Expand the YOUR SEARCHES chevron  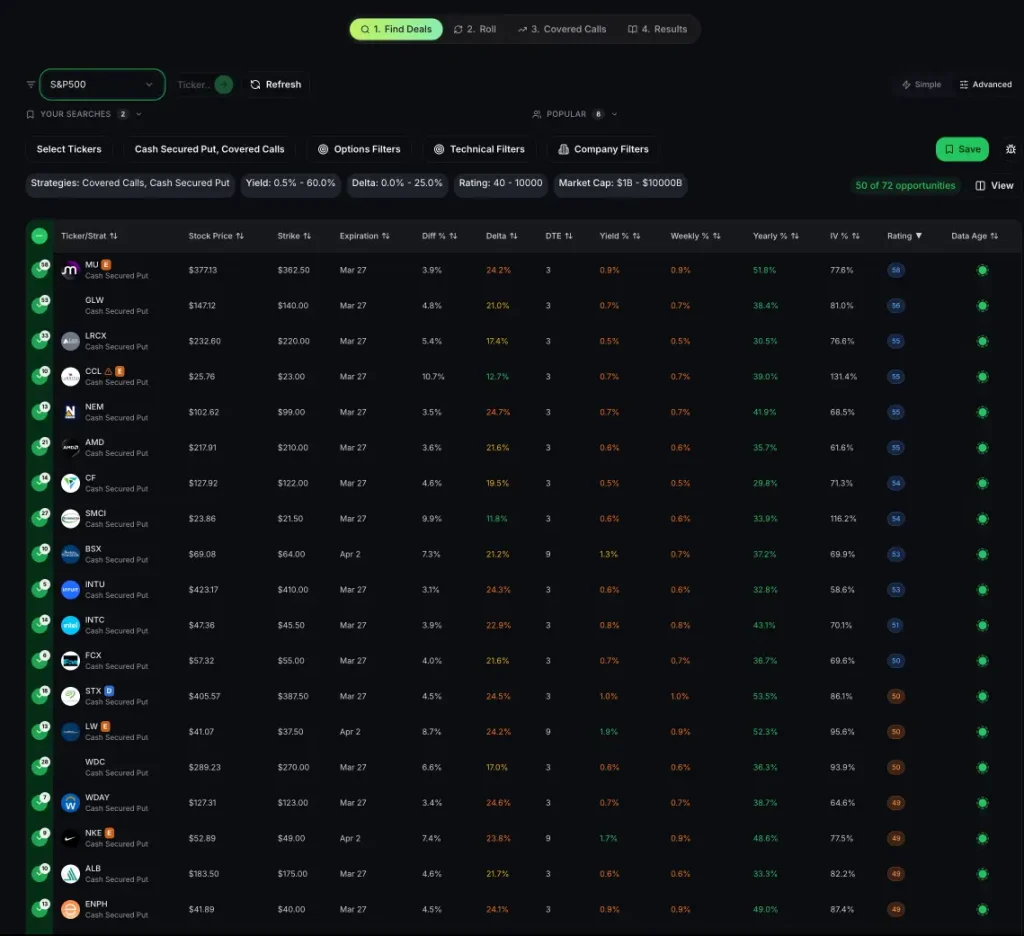(136, 114)
